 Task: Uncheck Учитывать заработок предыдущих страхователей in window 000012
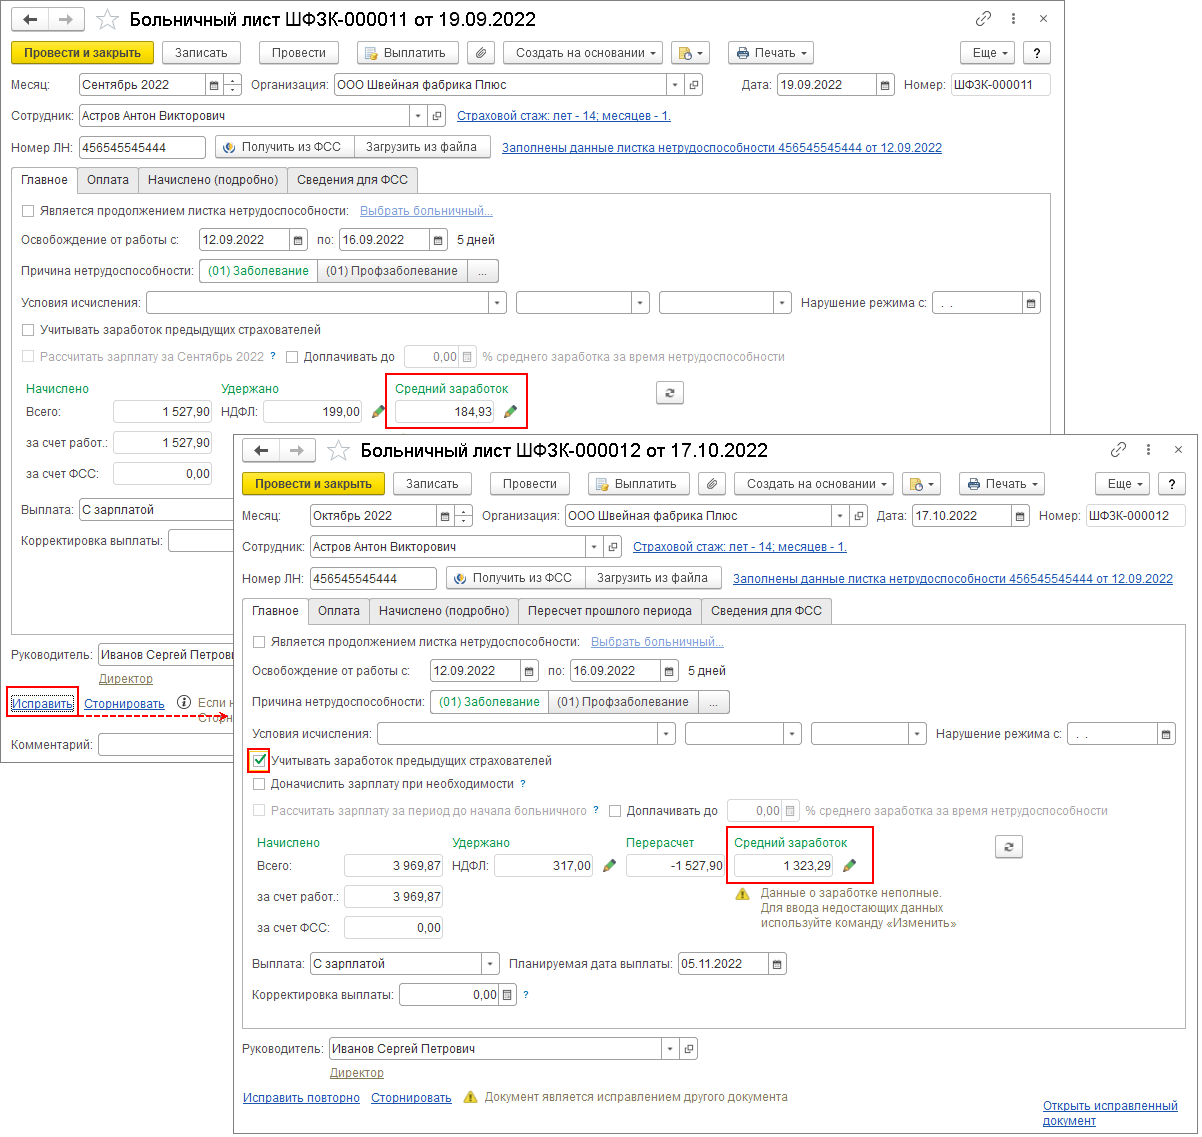[x=259, y=761]
